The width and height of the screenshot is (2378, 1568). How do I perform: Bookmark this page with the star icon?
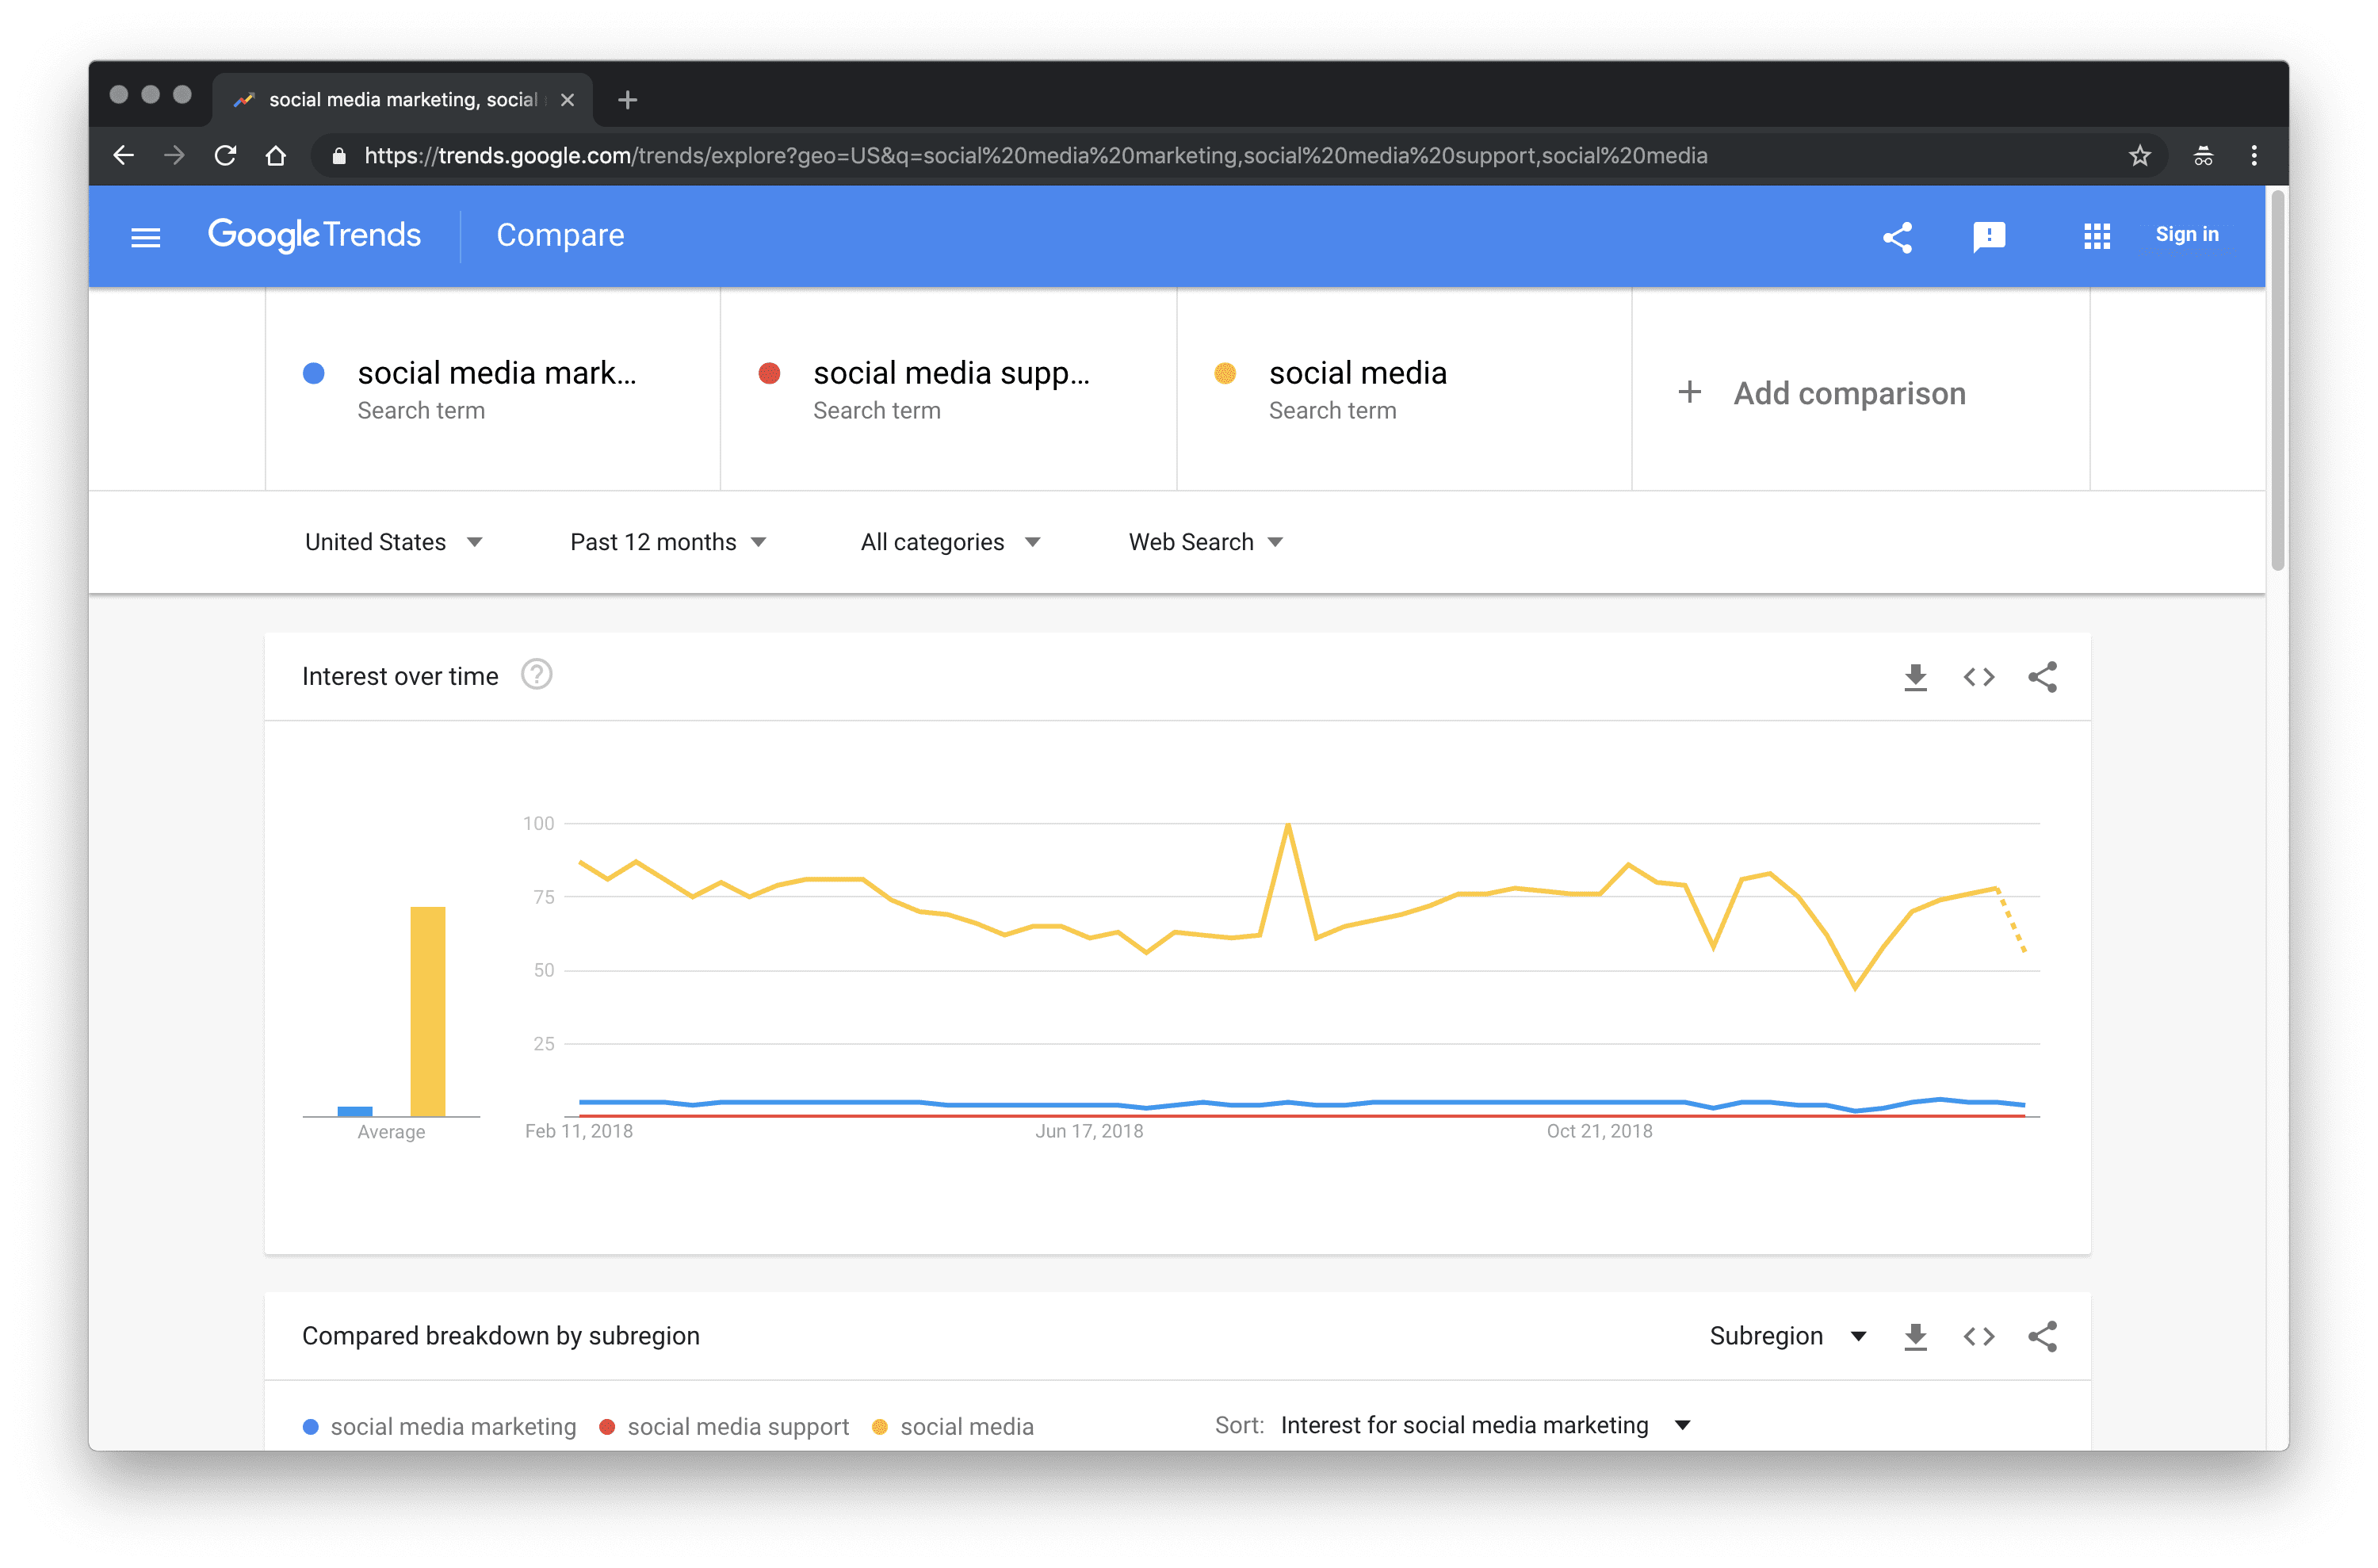click(x=2140, y=156)
